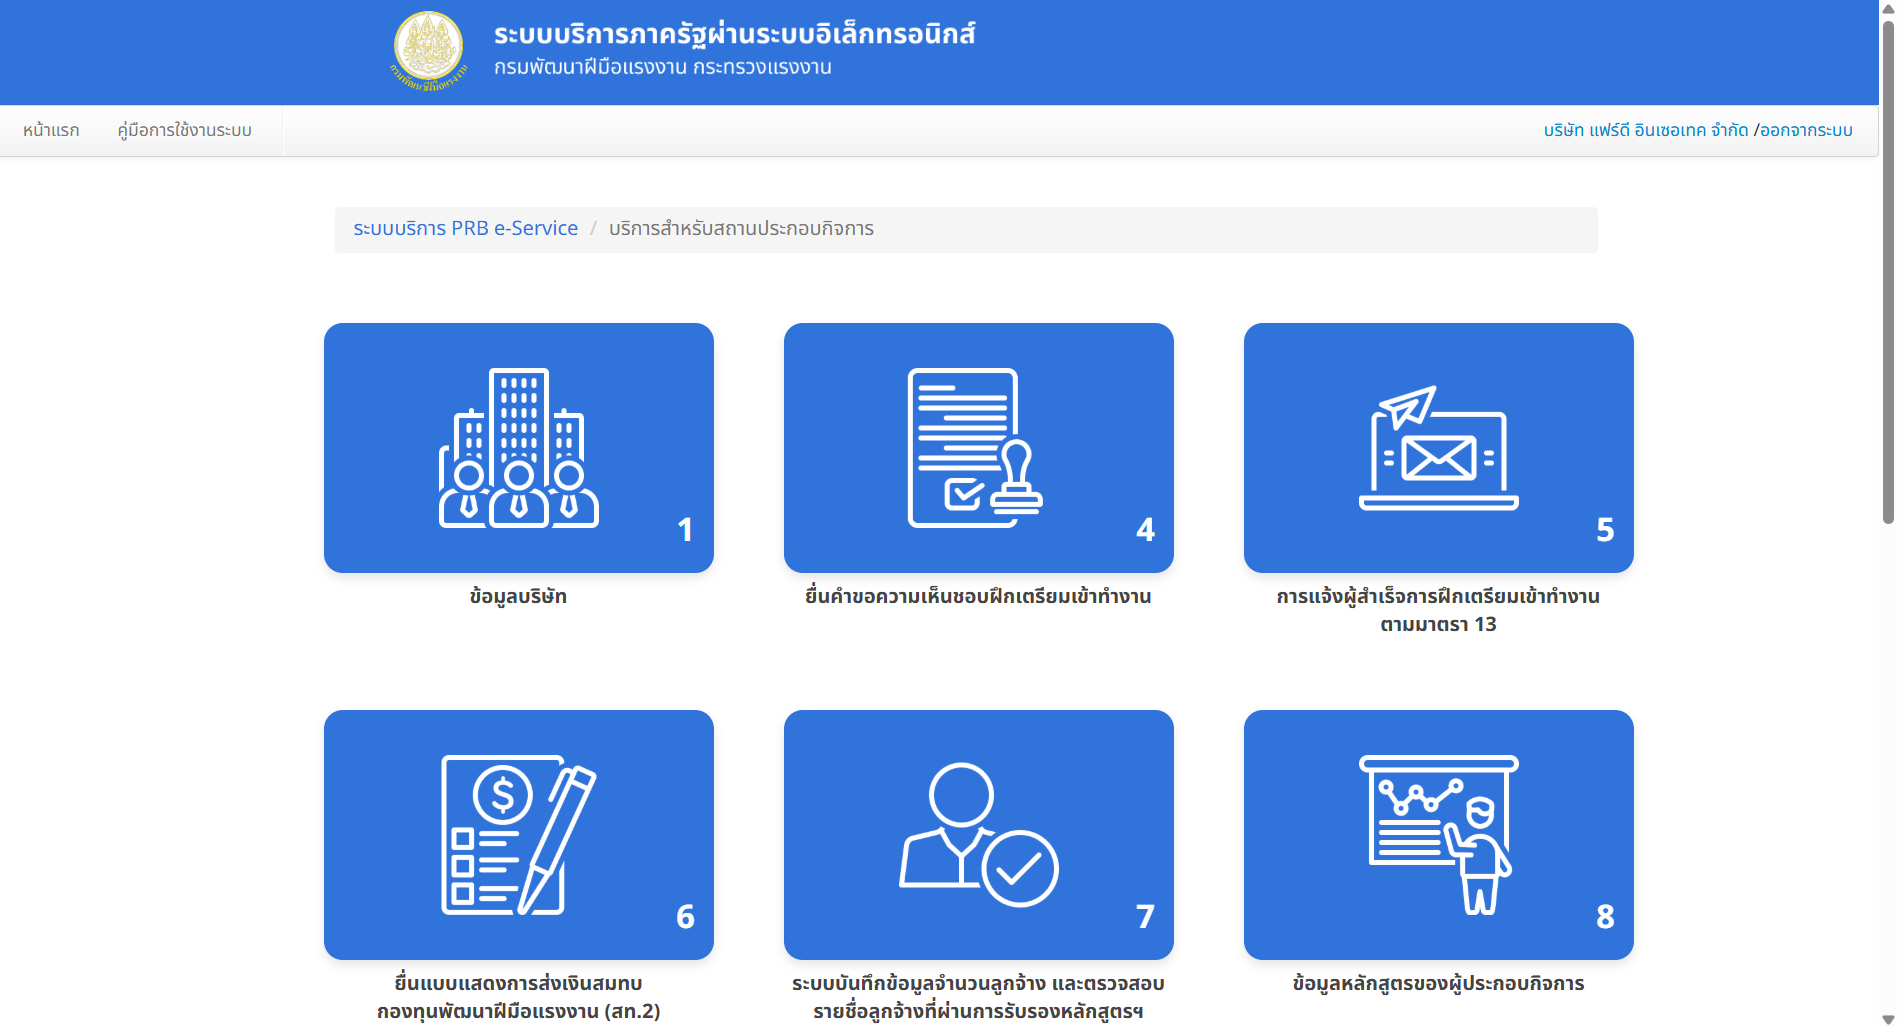
Task: Select the company buildings icon on tile 1
Action: (x=516, y=449)
